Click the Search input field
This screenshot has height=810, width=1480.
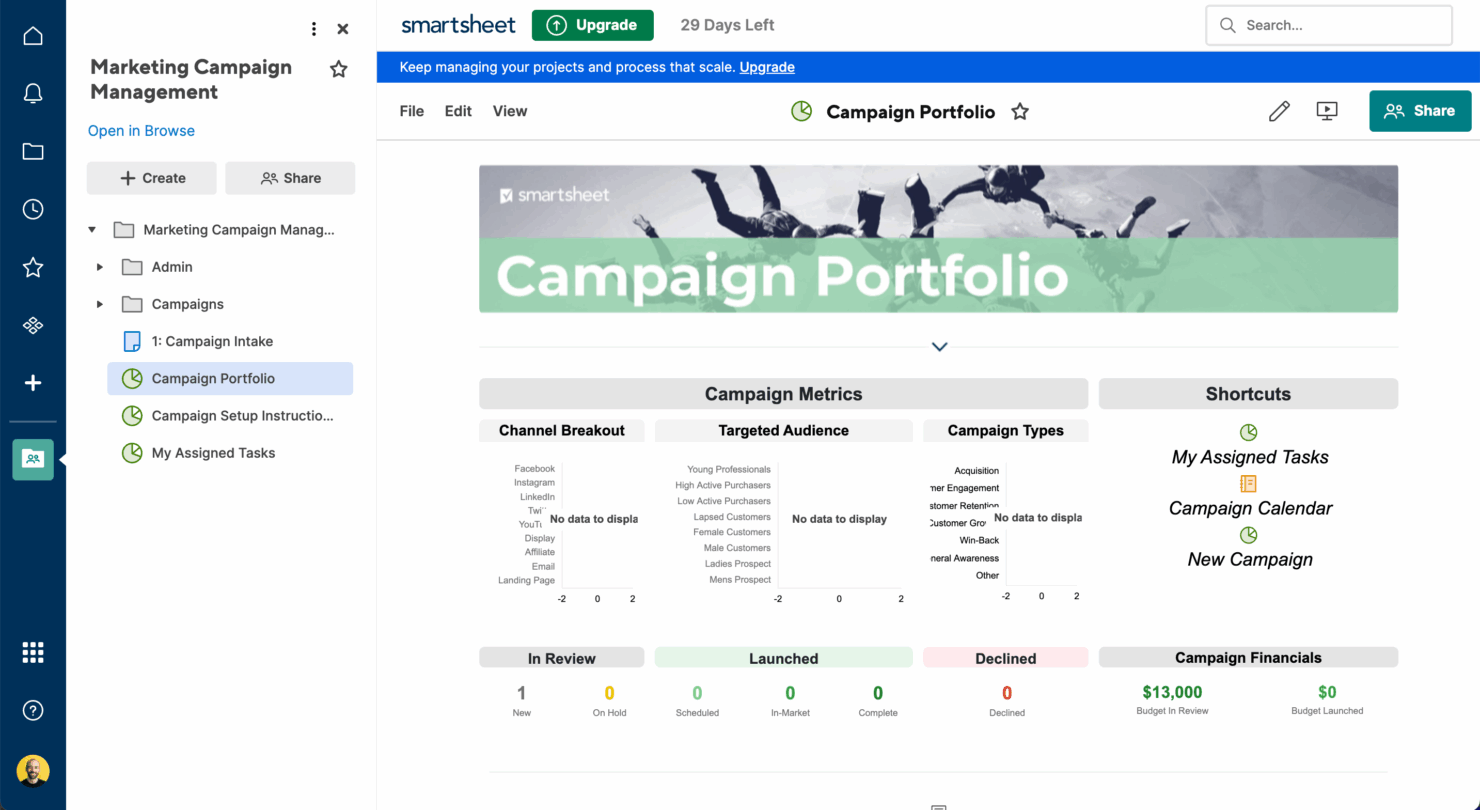tap(1329, 25)
